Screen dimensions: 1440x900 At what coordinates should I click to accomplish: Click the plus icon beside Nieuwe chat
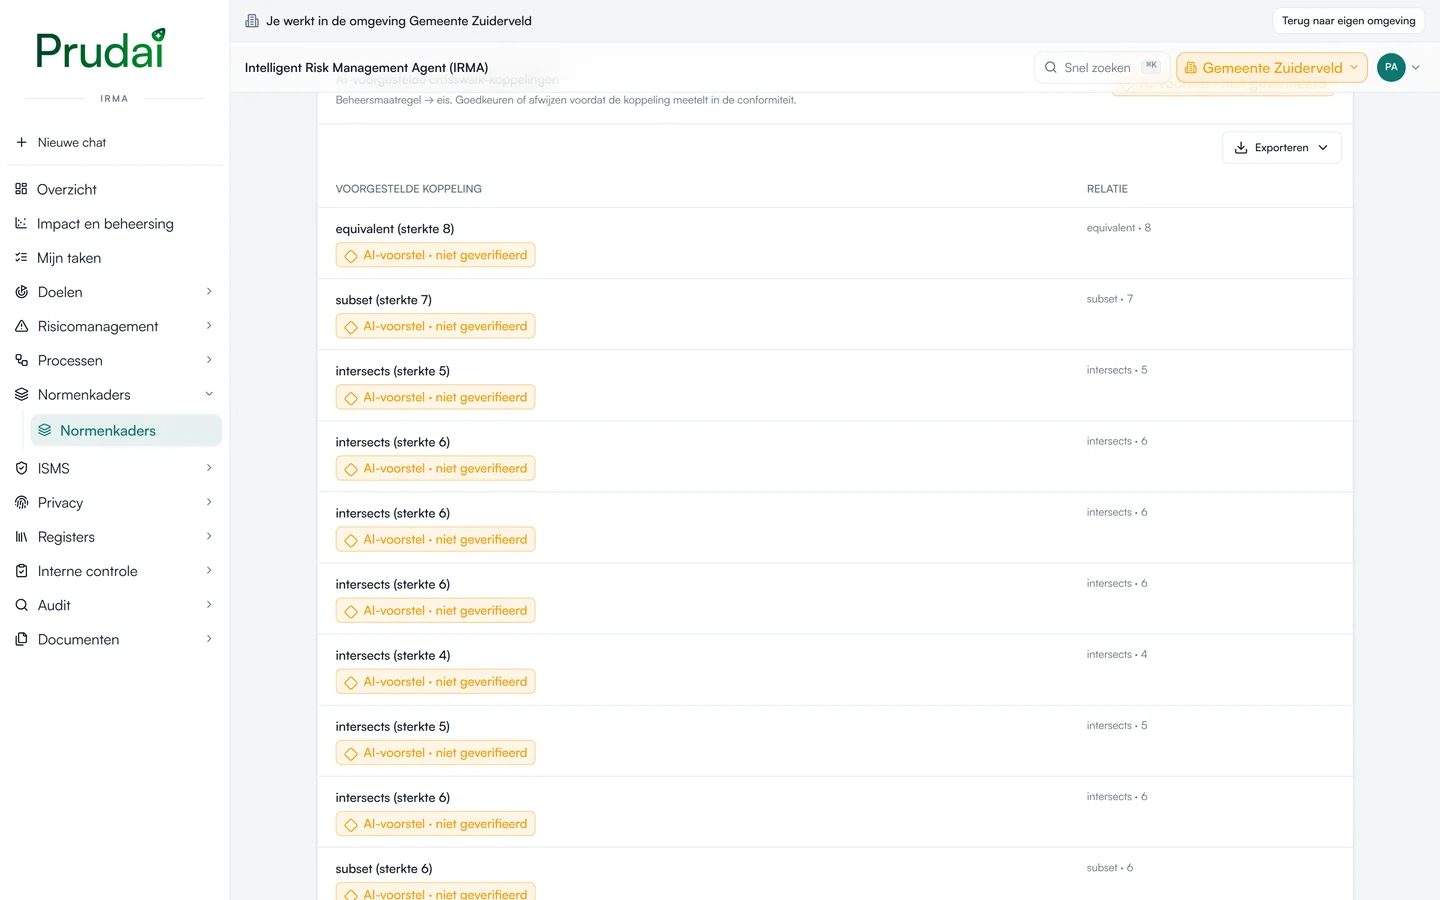click(x=21, y=142)
